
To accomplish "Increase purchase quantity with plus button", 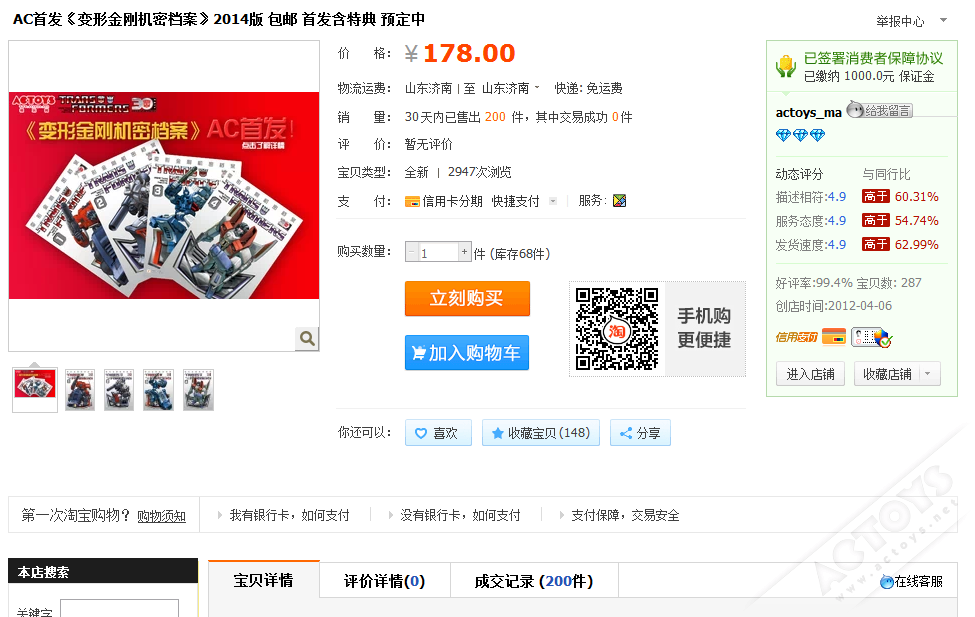I will [464, 252].
